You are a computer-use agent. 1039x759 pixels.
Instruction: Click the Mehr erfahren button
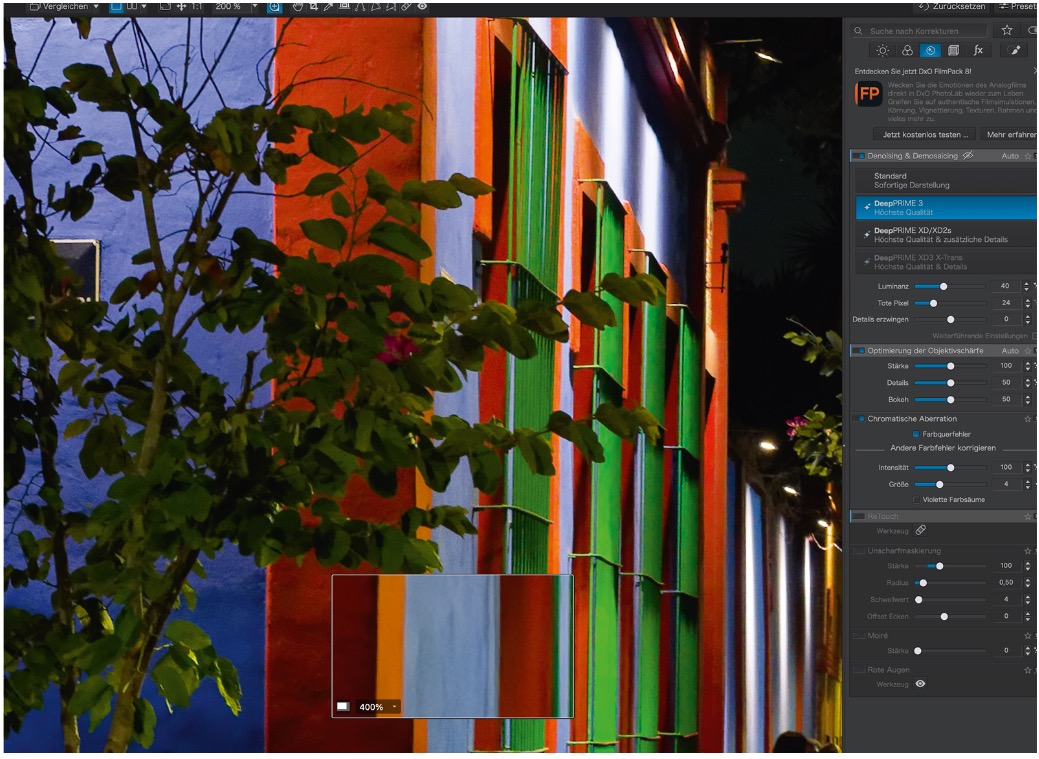click(x=1010, y=135)
